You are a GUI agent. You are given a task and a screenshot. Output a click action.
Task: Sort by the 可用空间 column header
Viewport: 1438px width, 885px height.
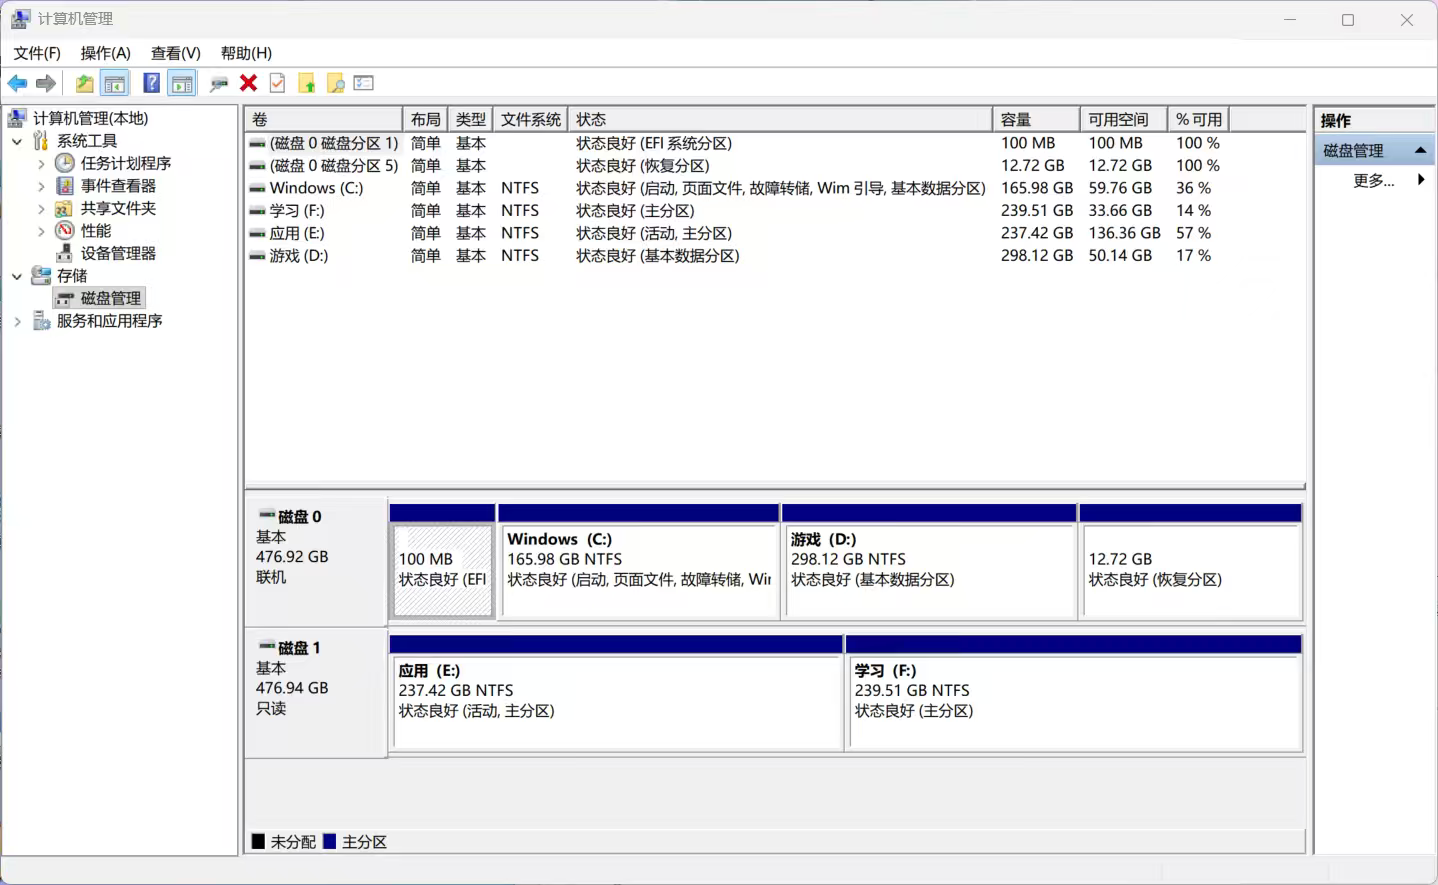tap(1123, 119)
